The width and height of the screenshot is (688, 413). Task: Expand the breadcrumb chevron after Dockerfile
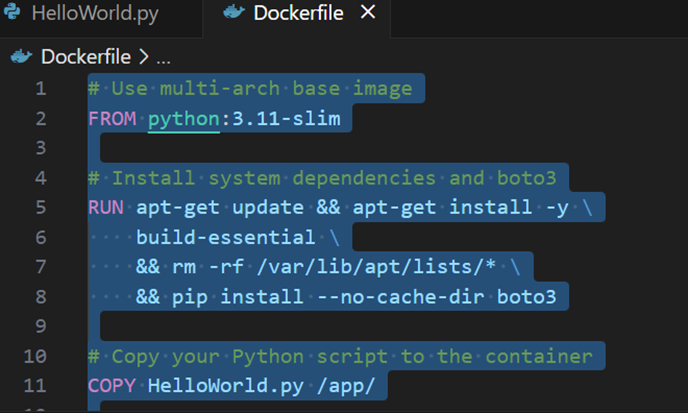[x=143, y=57]
